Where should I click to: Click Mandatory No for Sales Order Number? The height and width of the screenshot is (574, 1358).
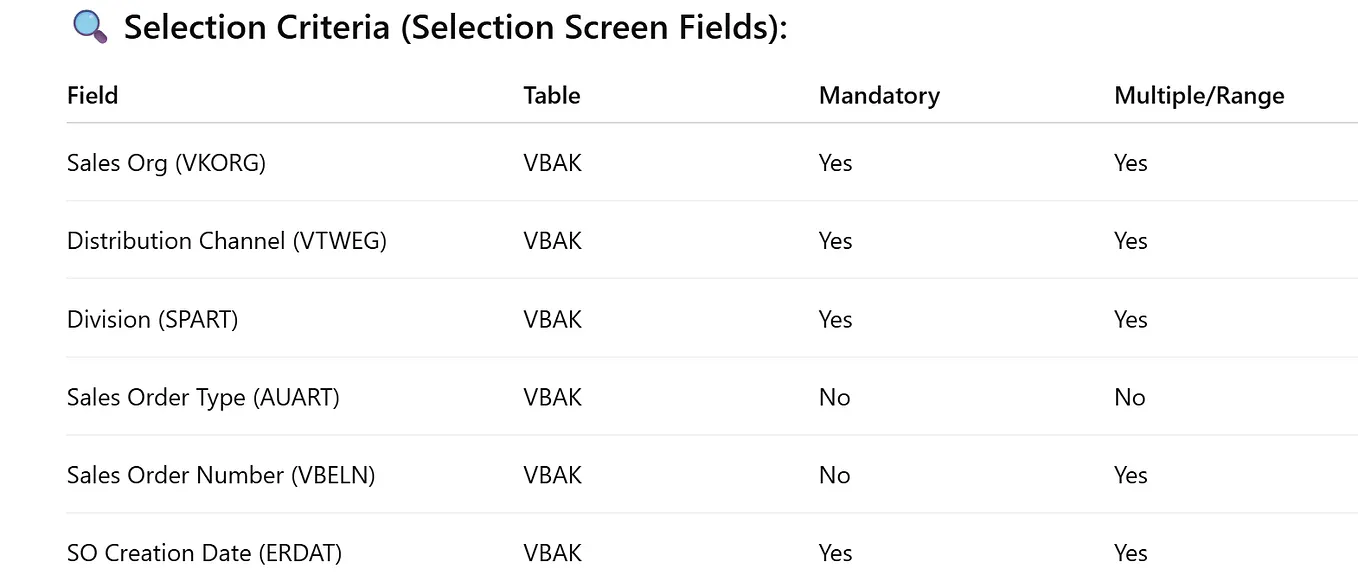834,476
